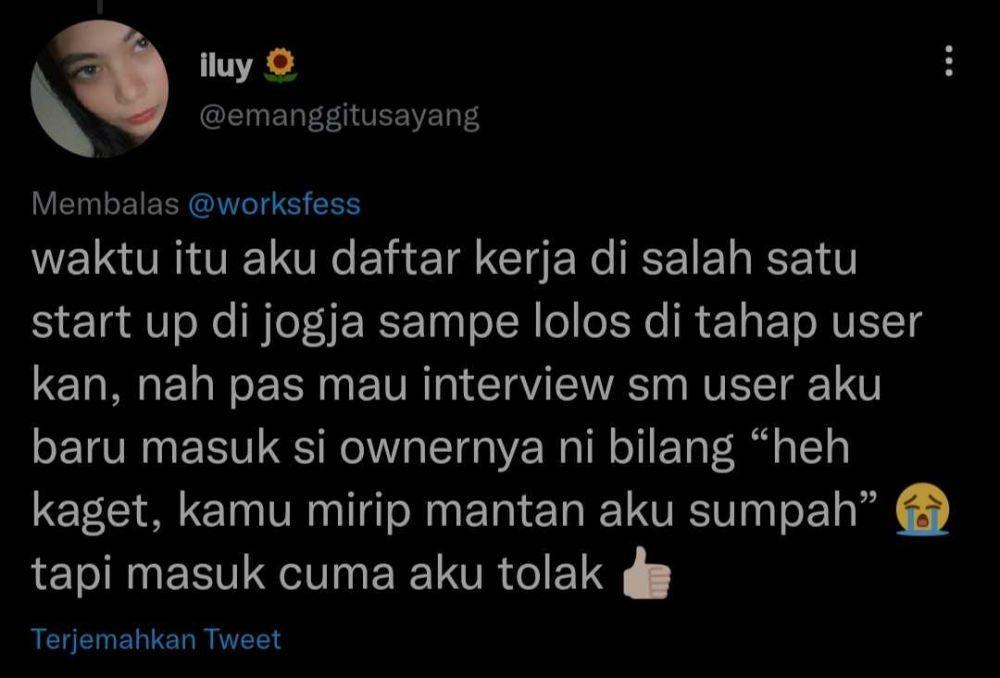Click the sunflower emoji beside iluy
Image resolution: width=1000 pixels, height=678 pixels.
(x=280, y=66)
